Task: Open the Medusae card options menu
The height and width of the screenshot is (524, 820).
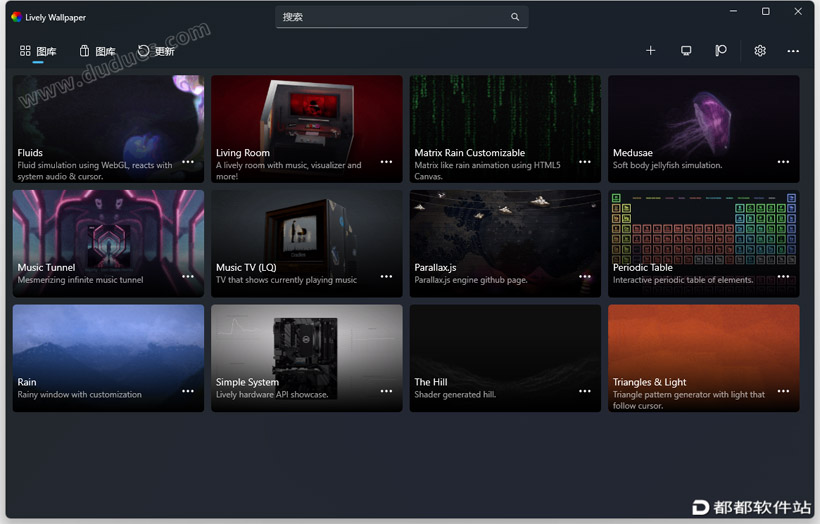Action: click(x=783, y=162)
